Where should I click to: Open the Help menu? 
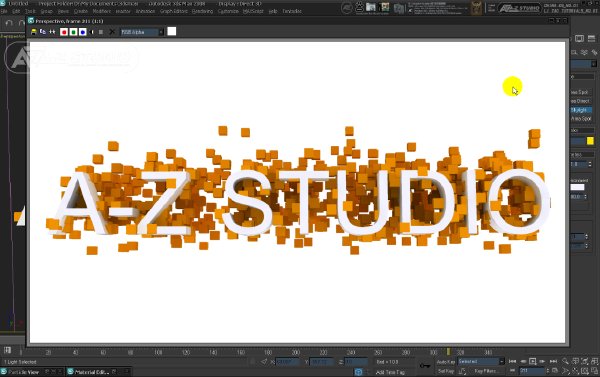pyautogui.click(x=273, y=11)
